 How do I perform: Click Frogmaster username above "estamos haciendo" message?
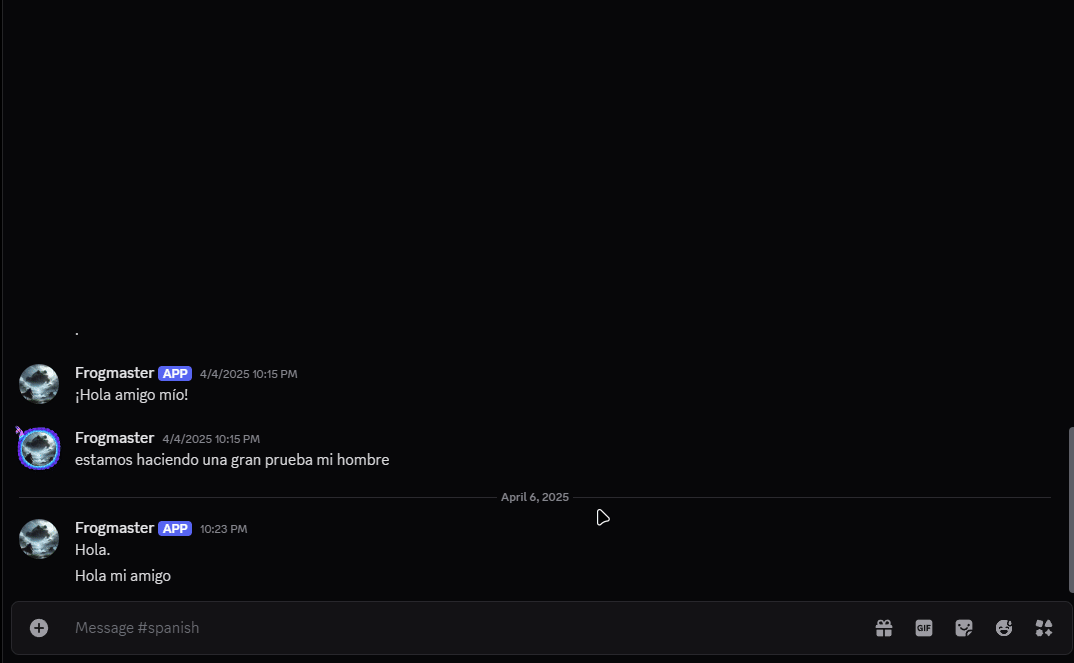114,438
